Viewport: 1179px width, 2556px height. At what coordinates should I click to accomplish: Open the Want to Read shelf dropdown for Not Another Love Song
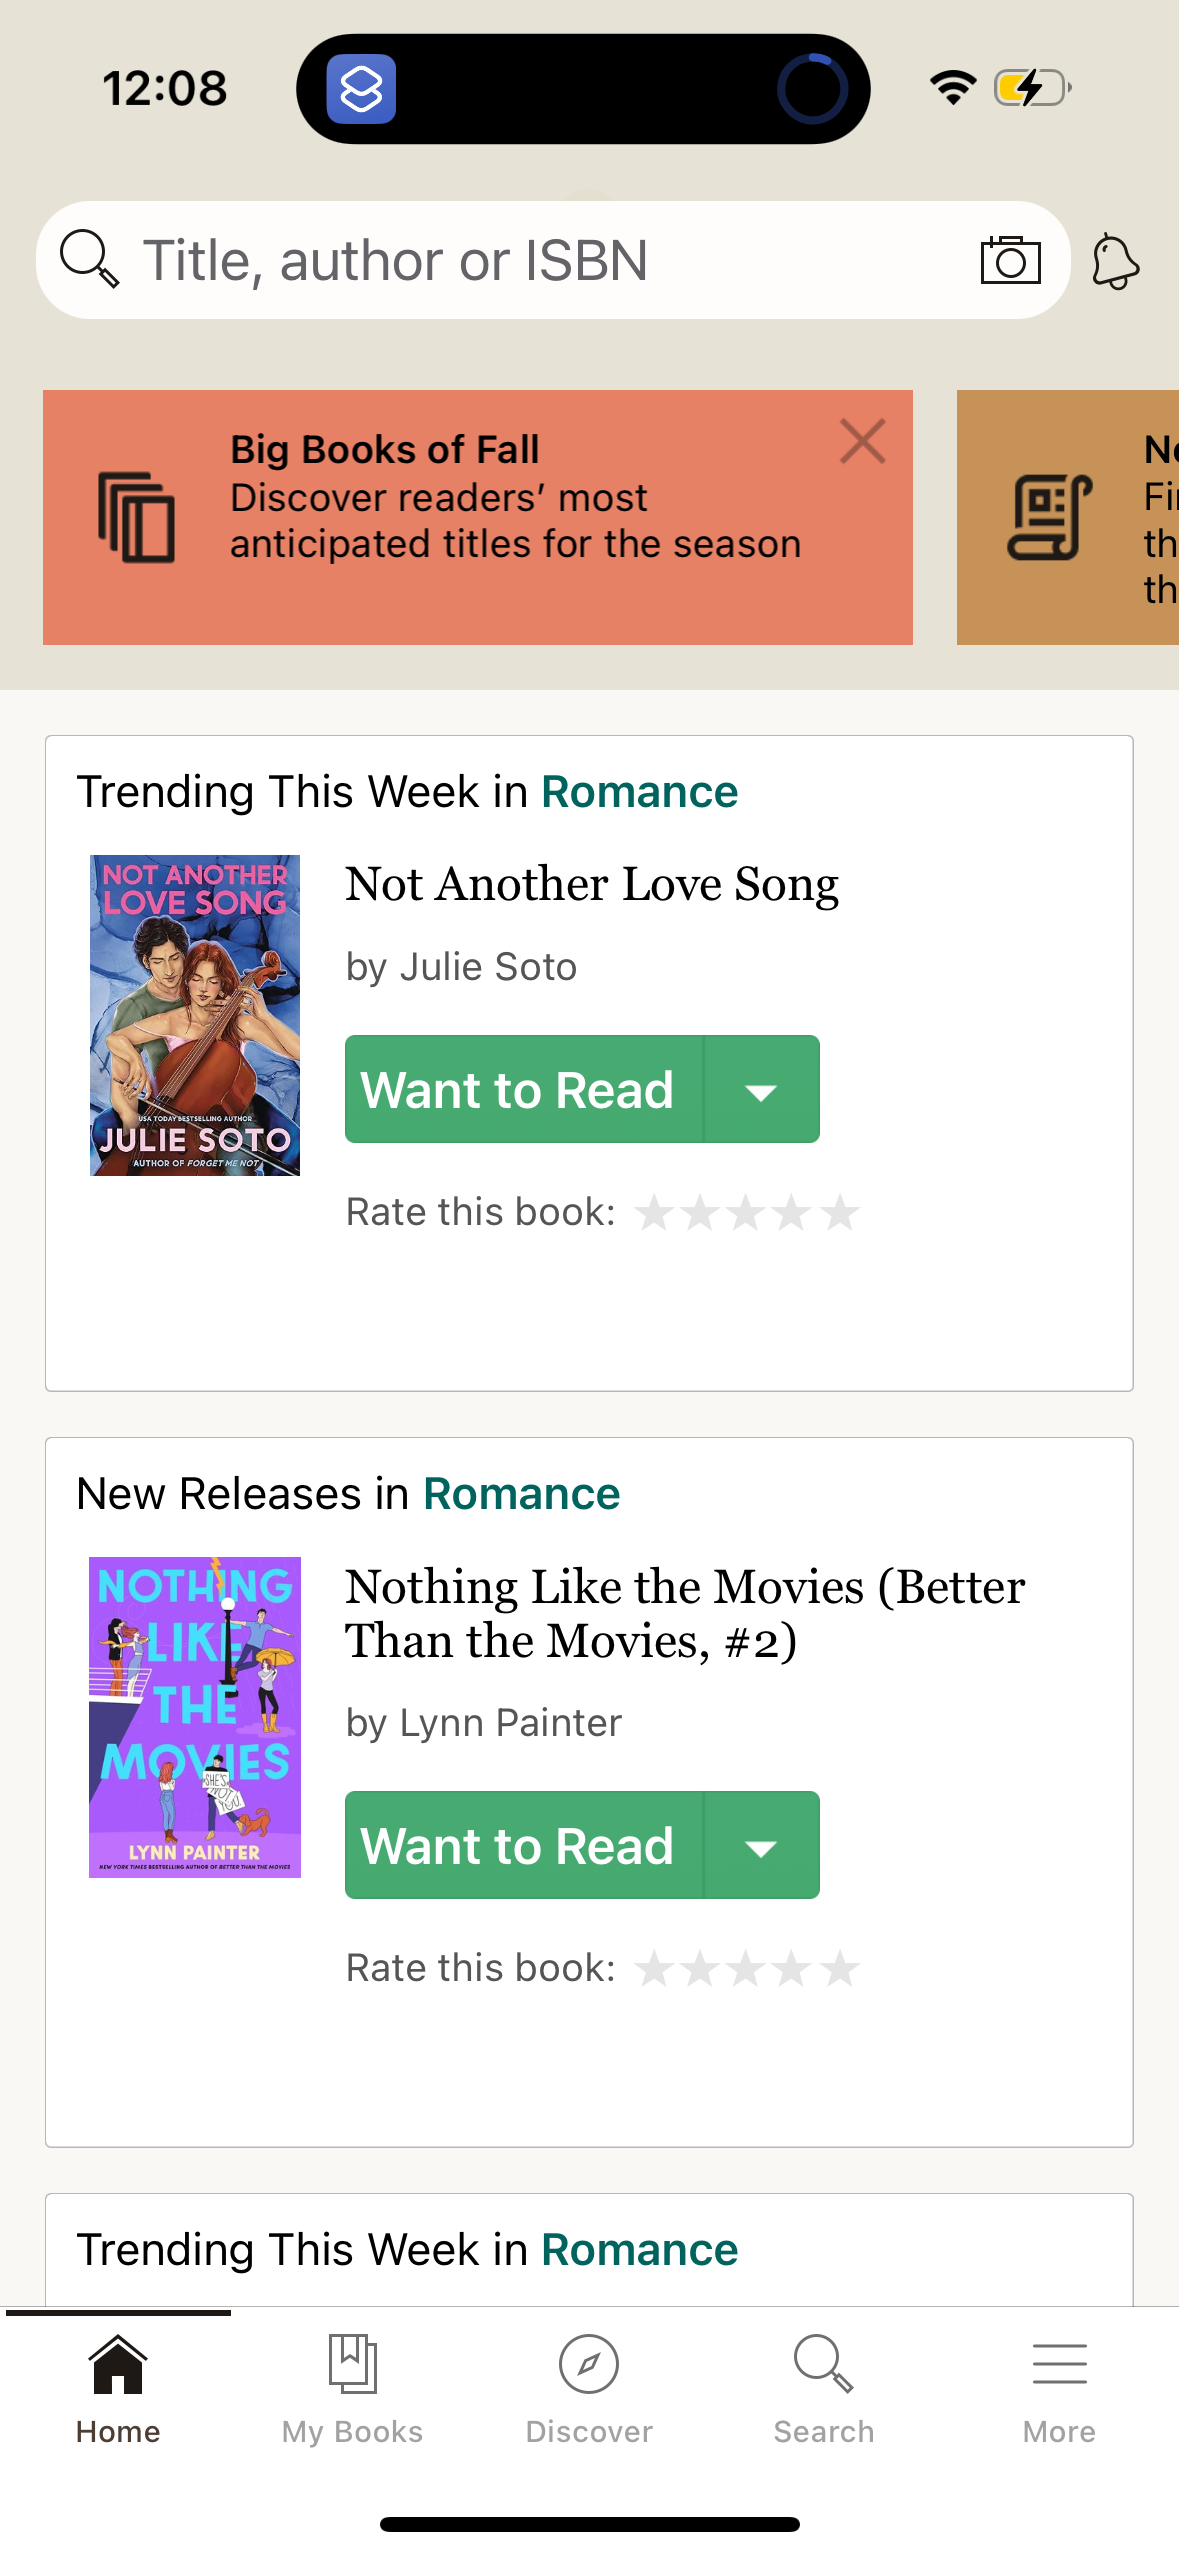[762, 1089]
